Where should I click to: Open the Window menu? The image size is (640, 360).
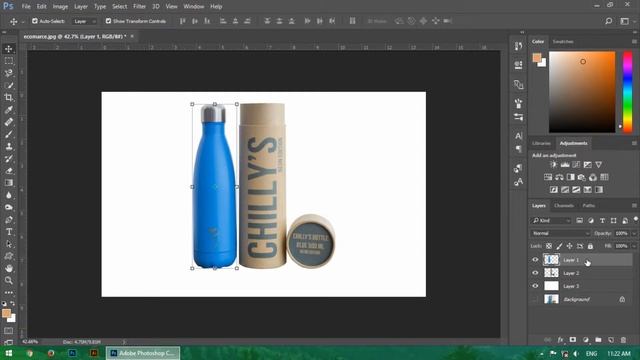tap(193, 7)
